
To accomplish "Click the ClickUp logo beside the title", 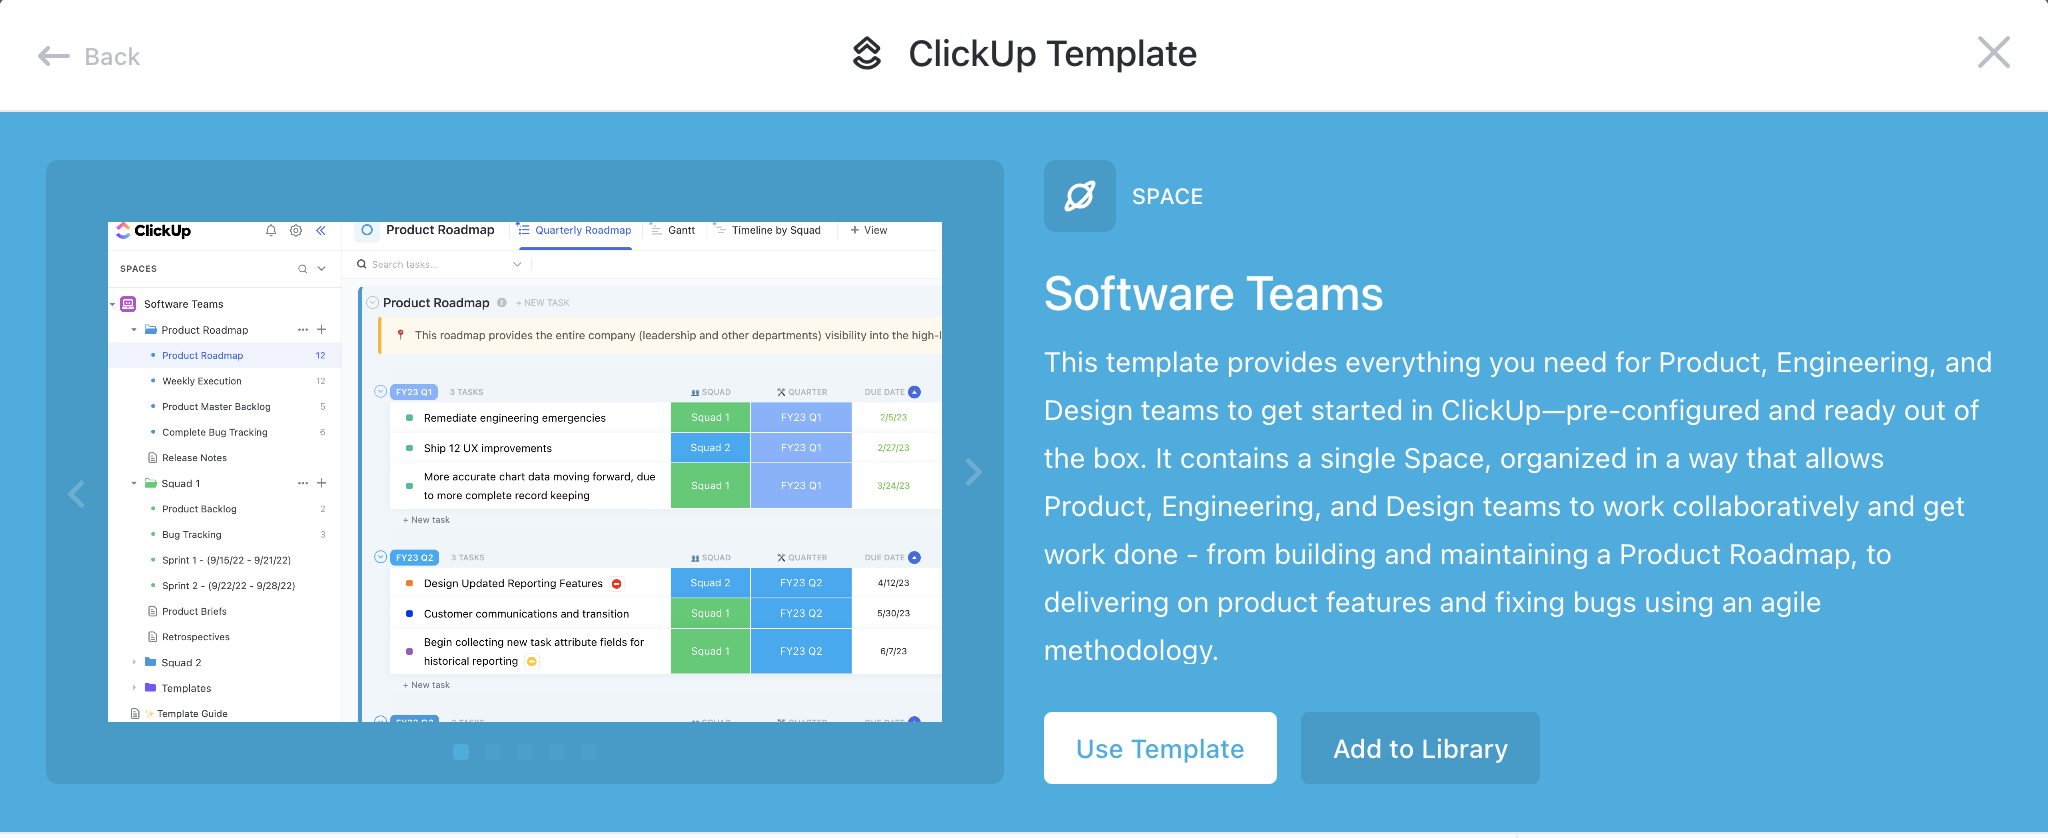I will [867, 54].
